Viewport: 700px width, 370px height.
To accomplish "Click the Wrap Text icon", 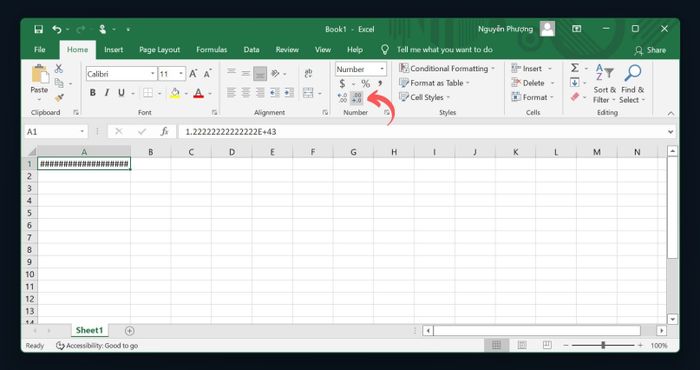I will pyautogui.click(x=308, y=74).
